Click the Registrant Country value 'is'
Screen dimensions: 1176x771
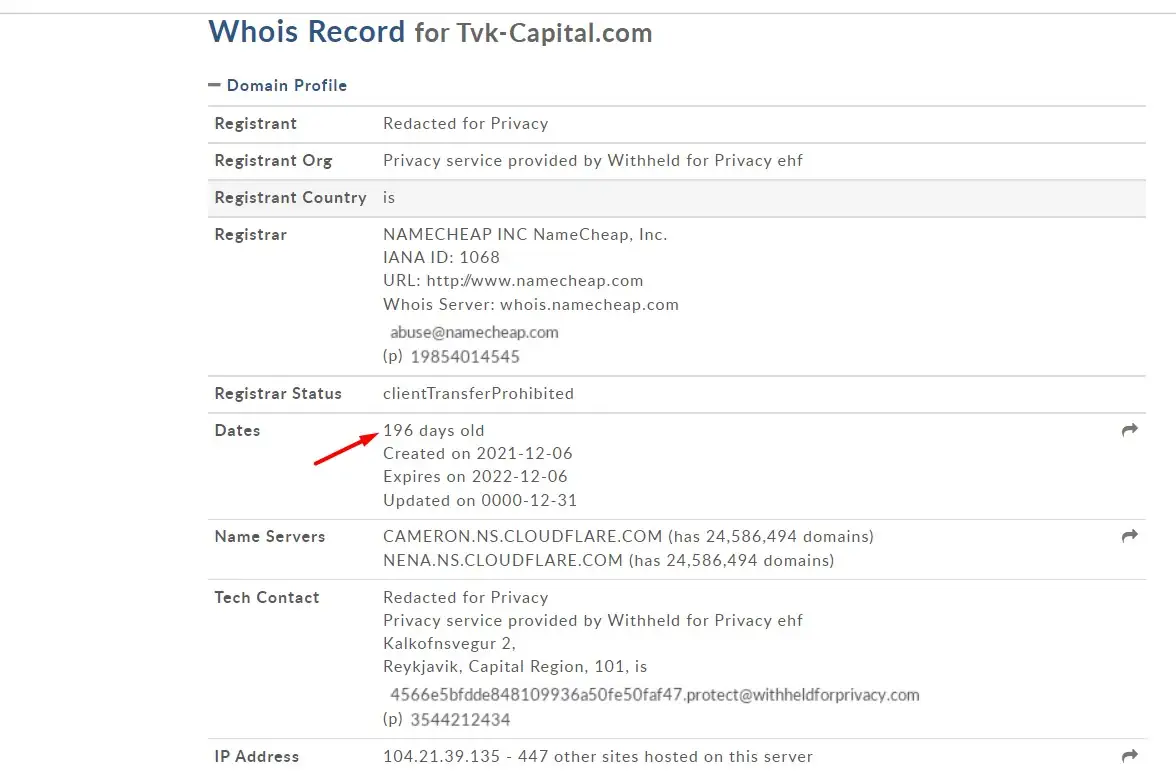[388, 197]
